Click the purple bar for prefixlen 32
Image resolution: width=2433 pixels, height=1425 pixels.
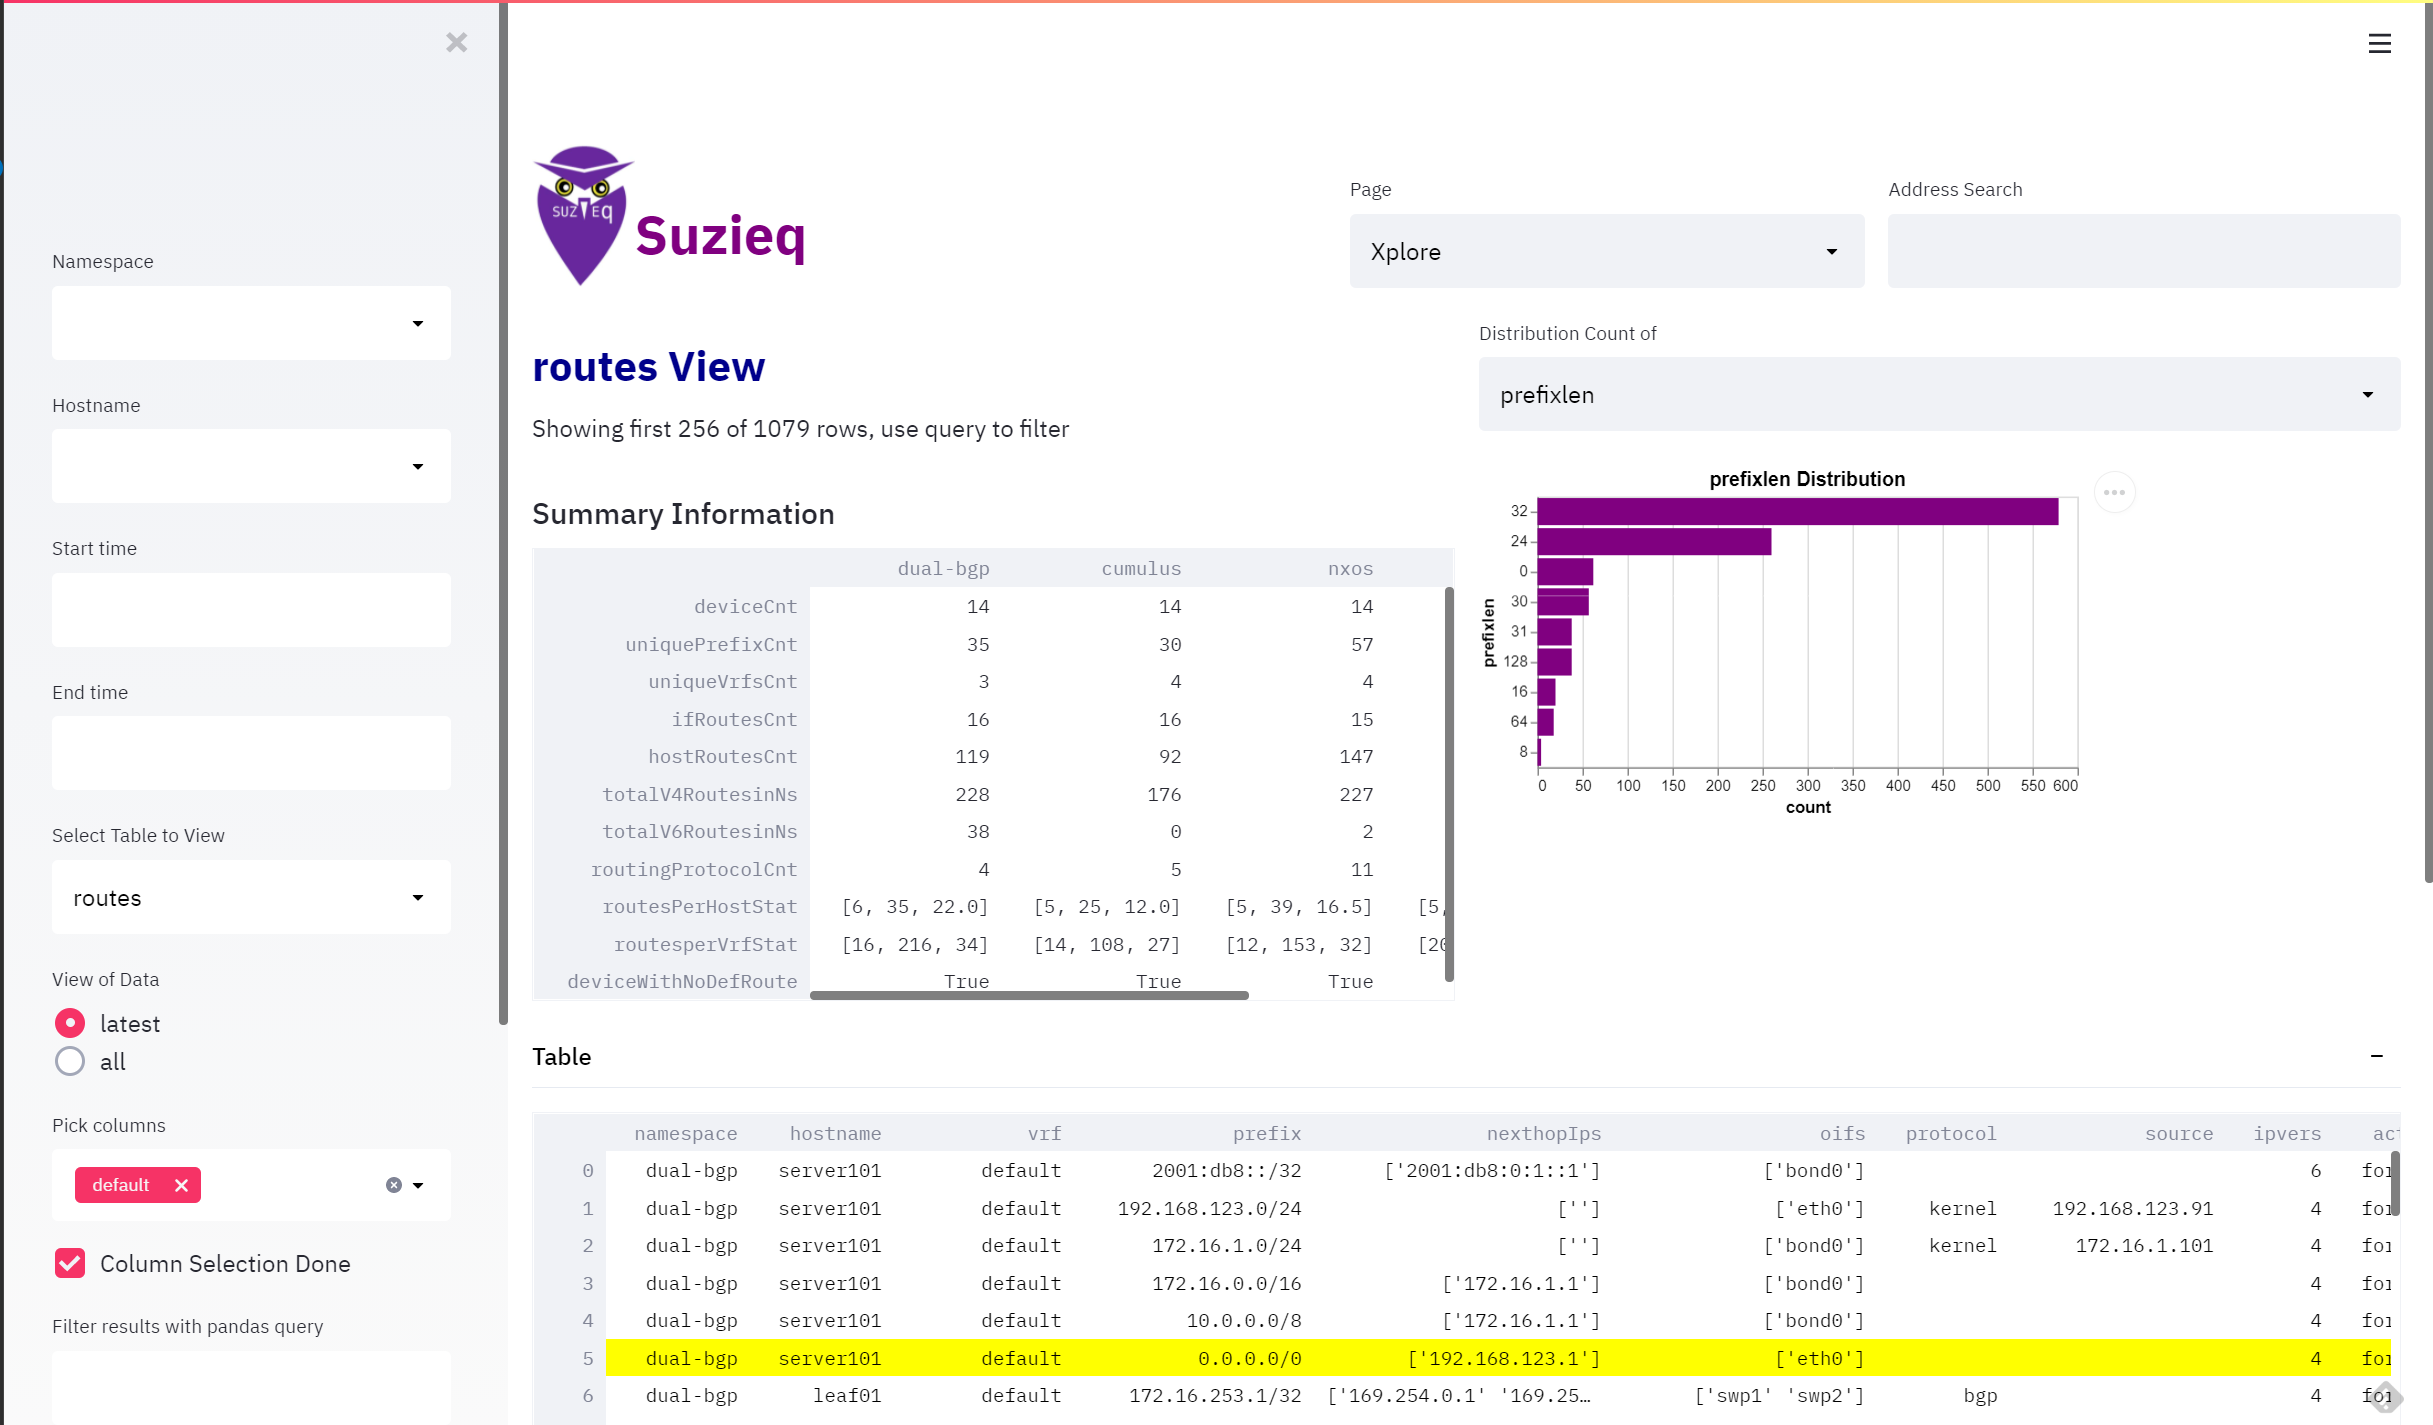tap(1798, 511)
